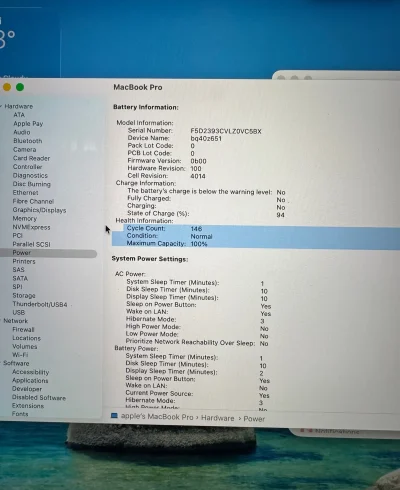This screenshot has height=490, width=400.
Task: Select PCI in the sidebar
Action: click(x=17, y=236)
